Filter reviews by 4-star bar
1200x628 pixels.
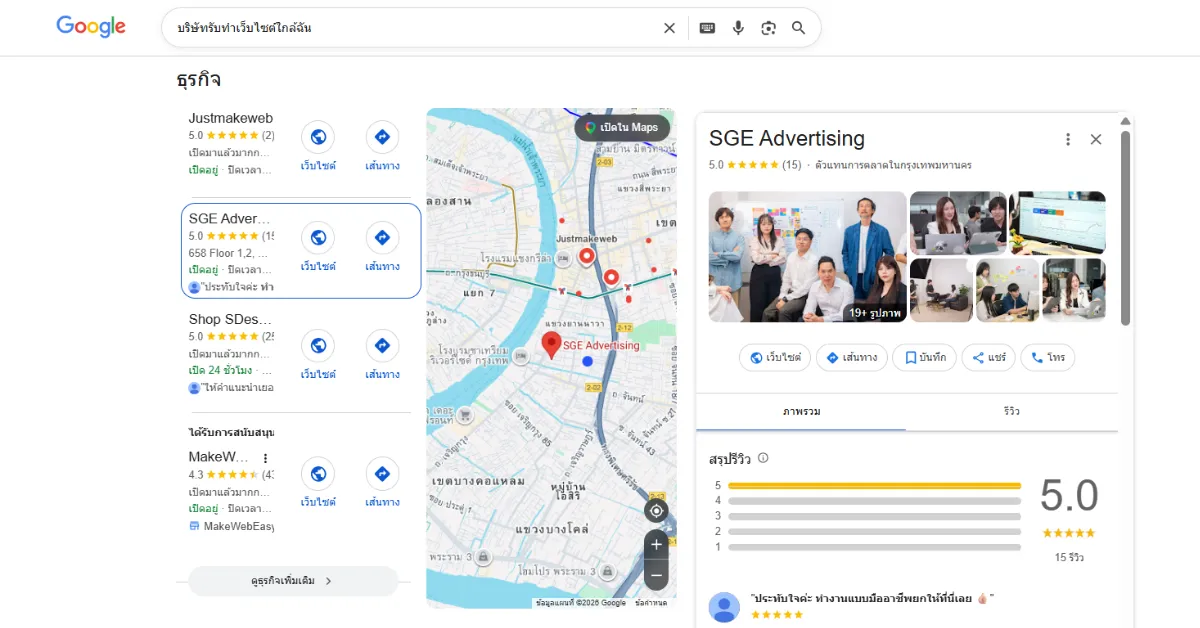point(874,501)
